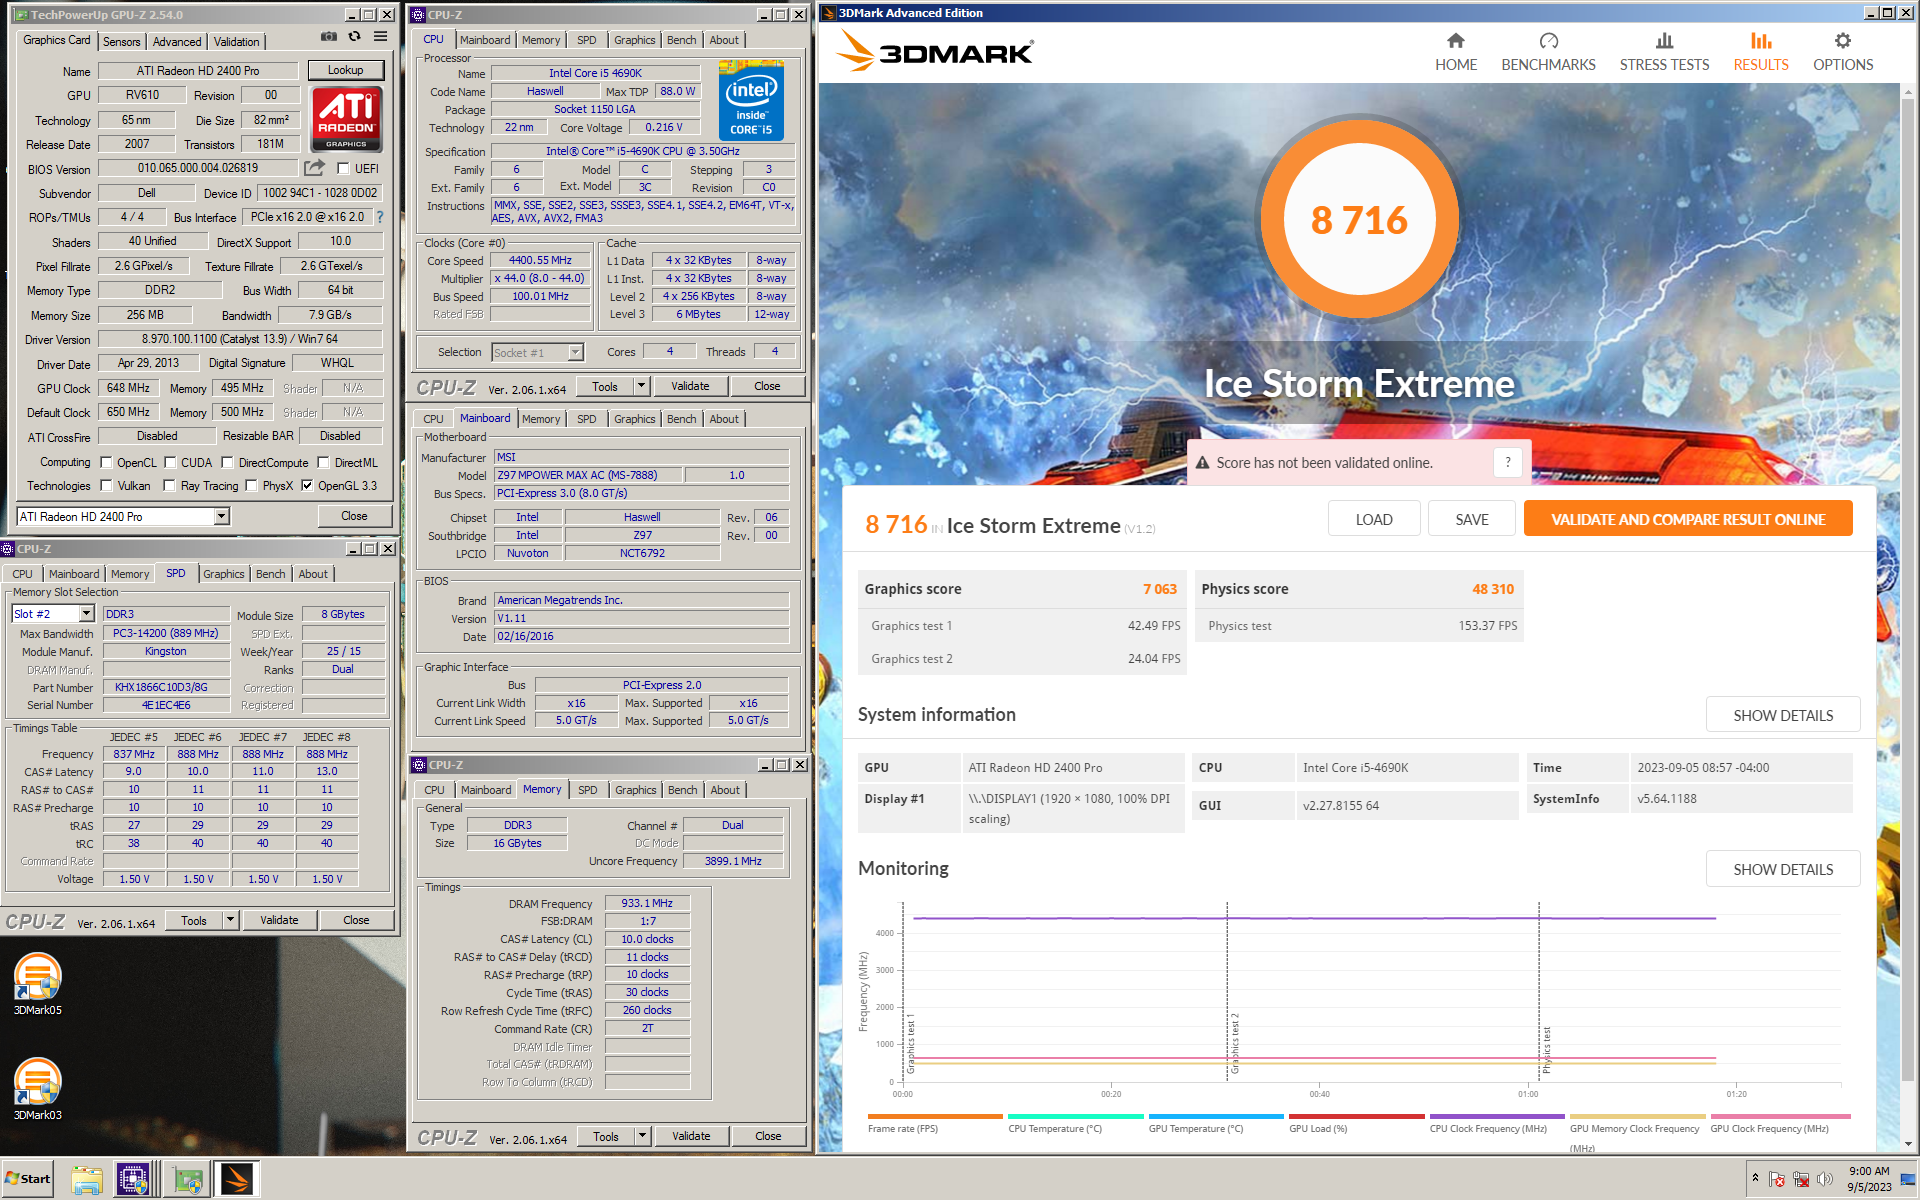The image size is (1920, 1200).
Task: Open About tab in CPU-Z SPD window
Action: pos(313,574)
